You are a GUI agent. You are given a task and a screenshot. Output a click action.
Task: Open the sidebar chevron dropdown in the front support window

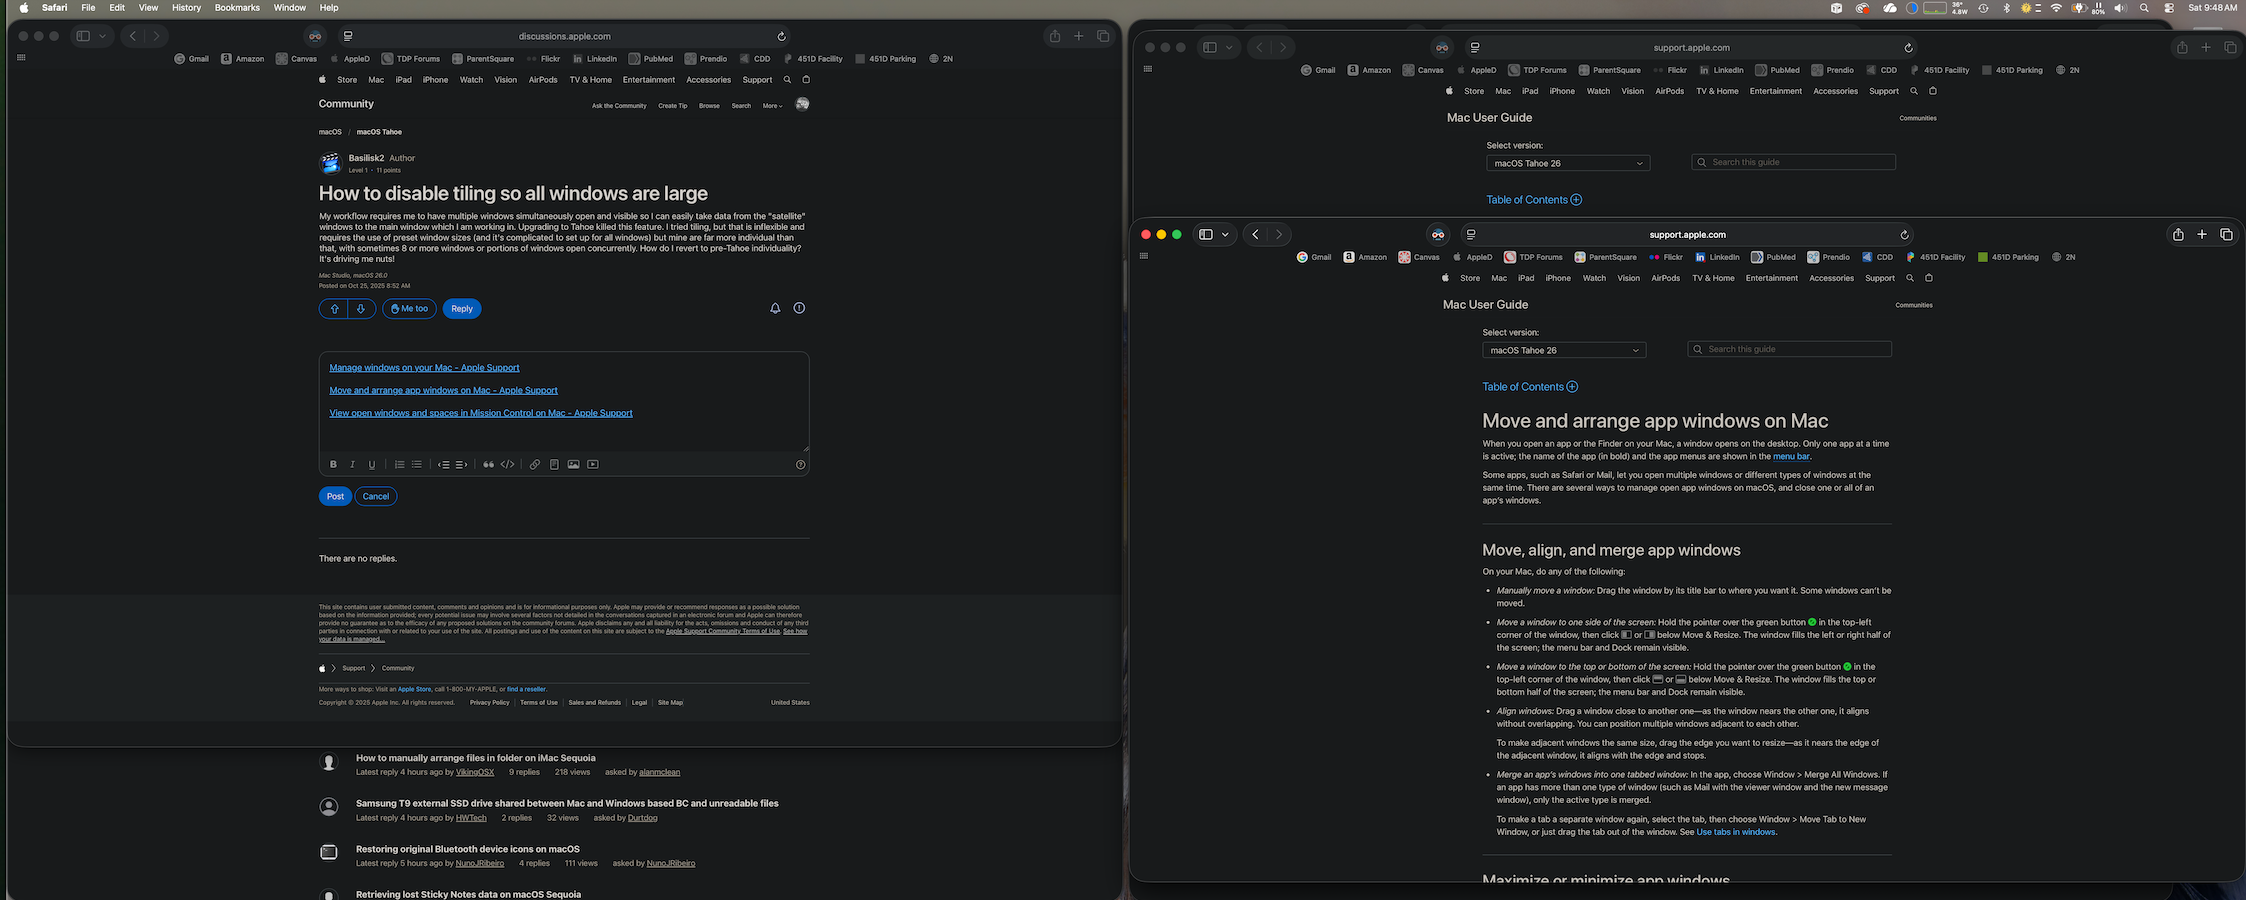point(1225,235)
